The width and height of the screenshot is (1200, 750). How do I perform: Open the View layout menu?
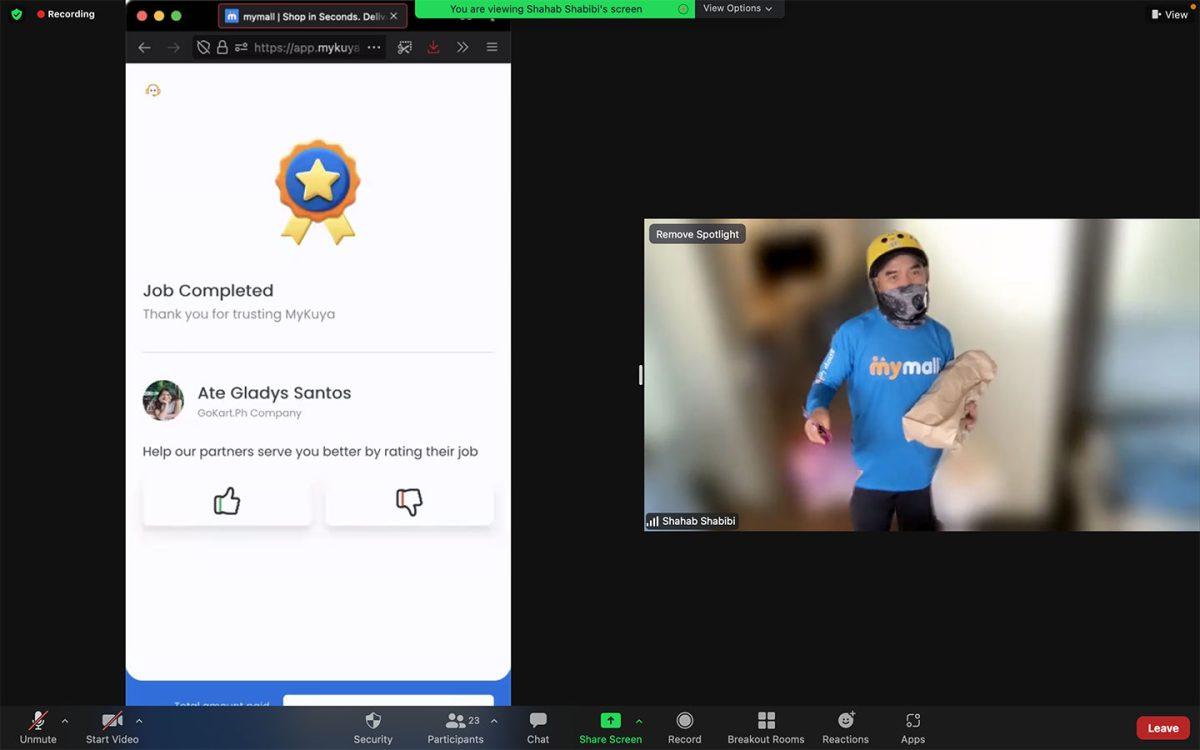[1169, 14]
